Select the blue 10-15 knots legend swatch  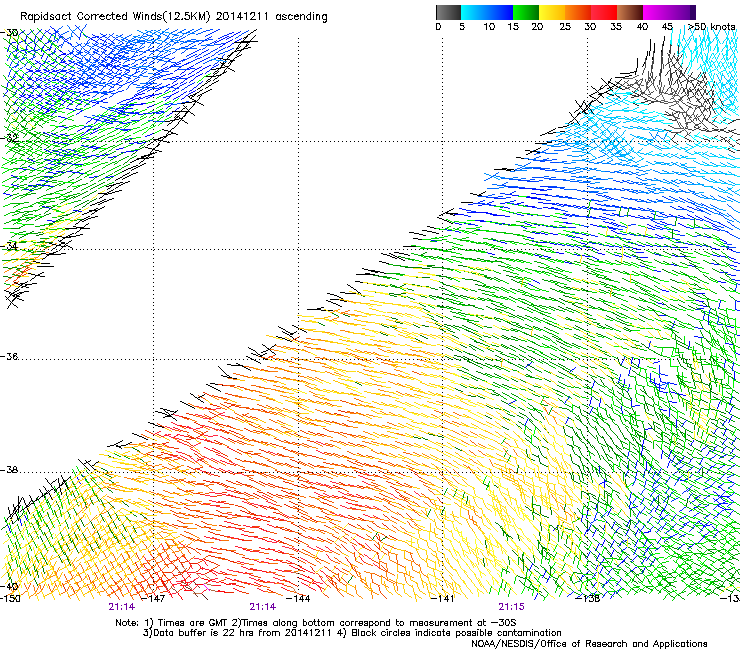[500, 12]
